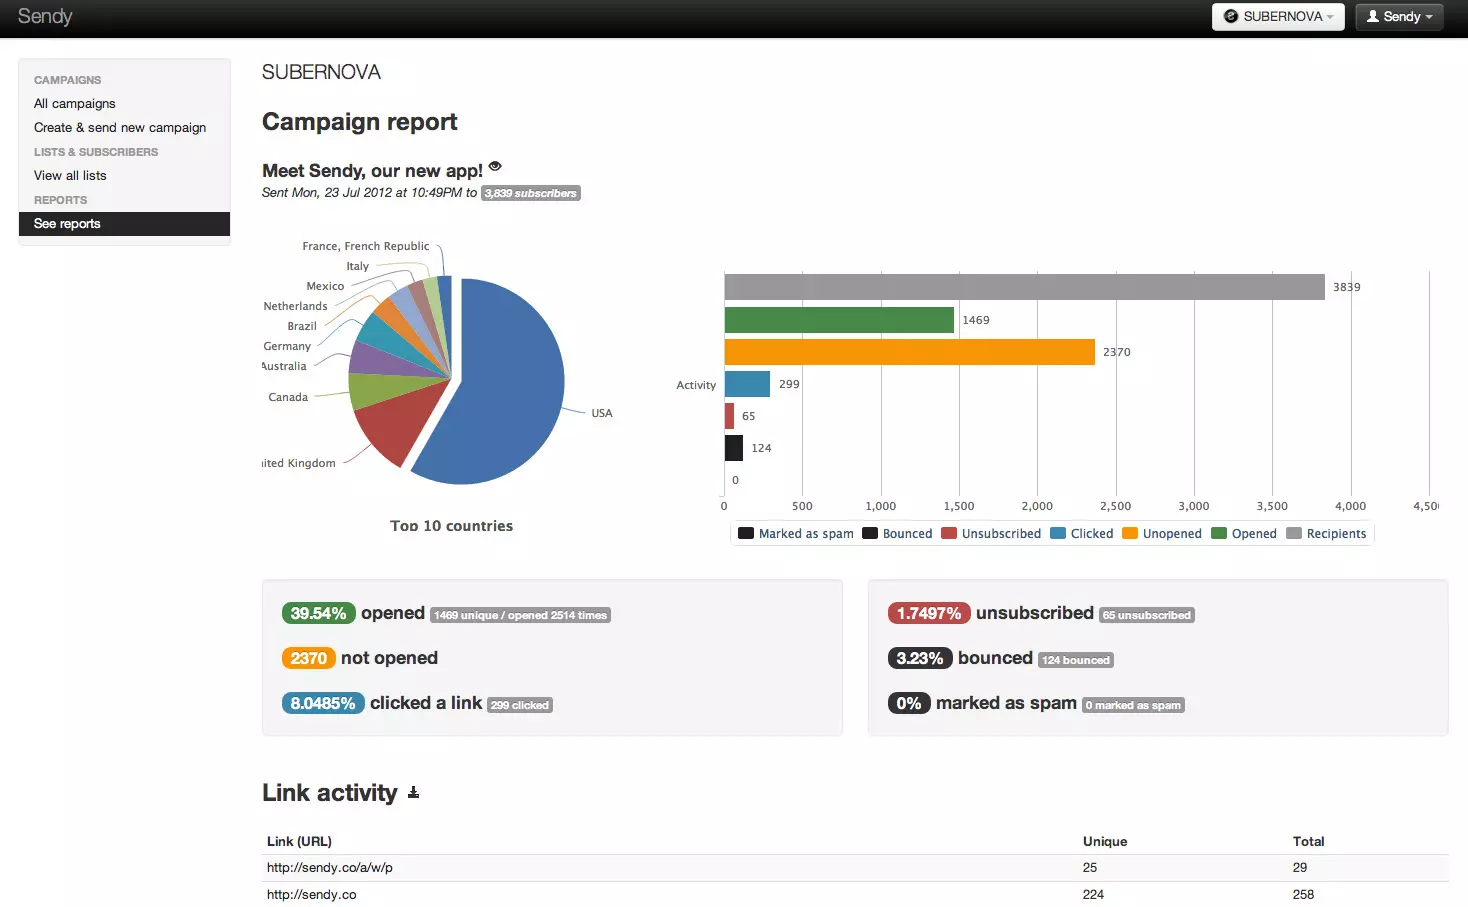The image size is (1468, 907).
Task: Toggle the Unopened legend entry
Action: click(1162, 534)
